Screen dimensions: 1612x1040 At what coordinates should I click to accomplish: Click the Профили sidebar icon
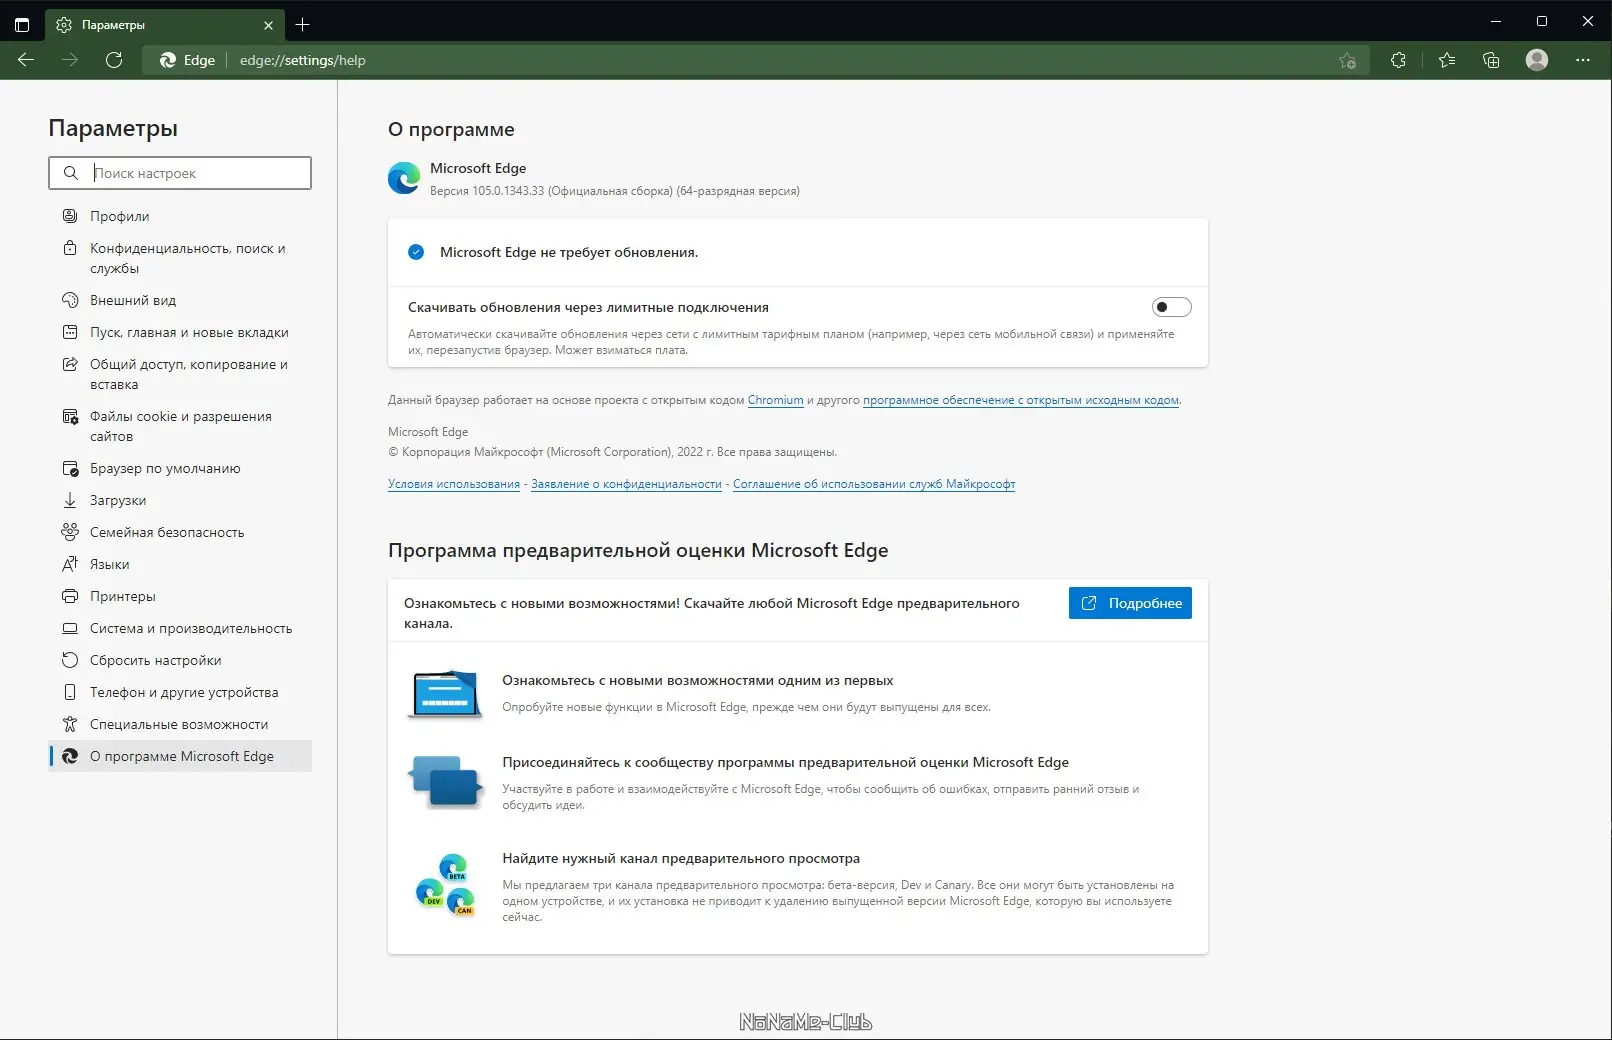coord(70,216)
